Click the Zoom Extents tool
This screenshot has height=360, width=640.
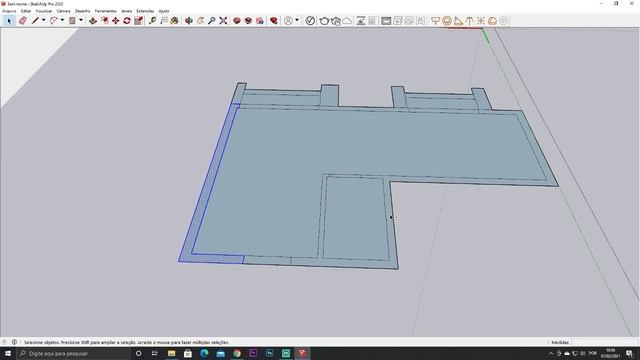tap(223, 20)
